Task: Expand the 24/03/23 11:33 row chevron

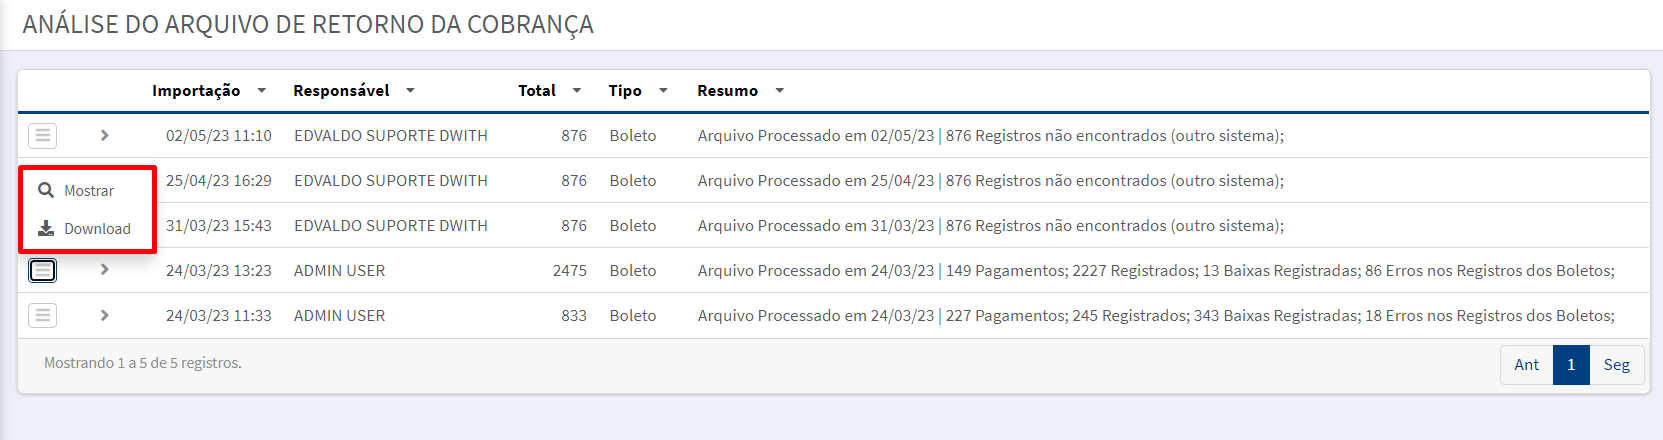Action: pos(104,315)
